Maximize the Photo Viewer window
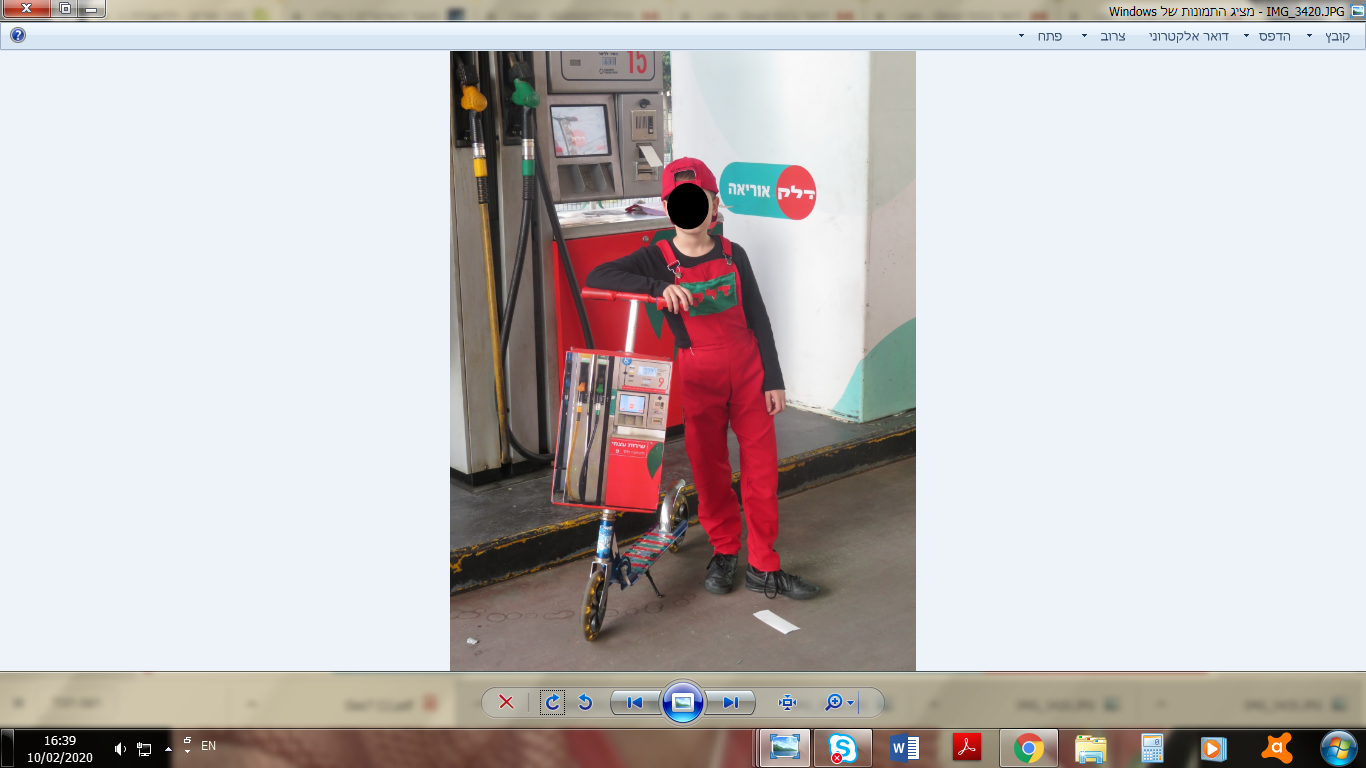 [x=65, y=9]
